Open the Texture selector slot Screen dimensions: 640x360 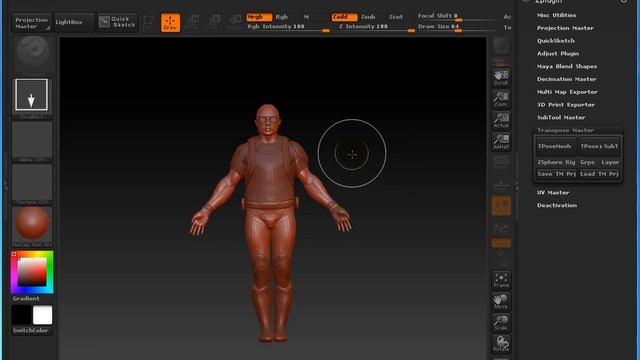coord(32,184)
